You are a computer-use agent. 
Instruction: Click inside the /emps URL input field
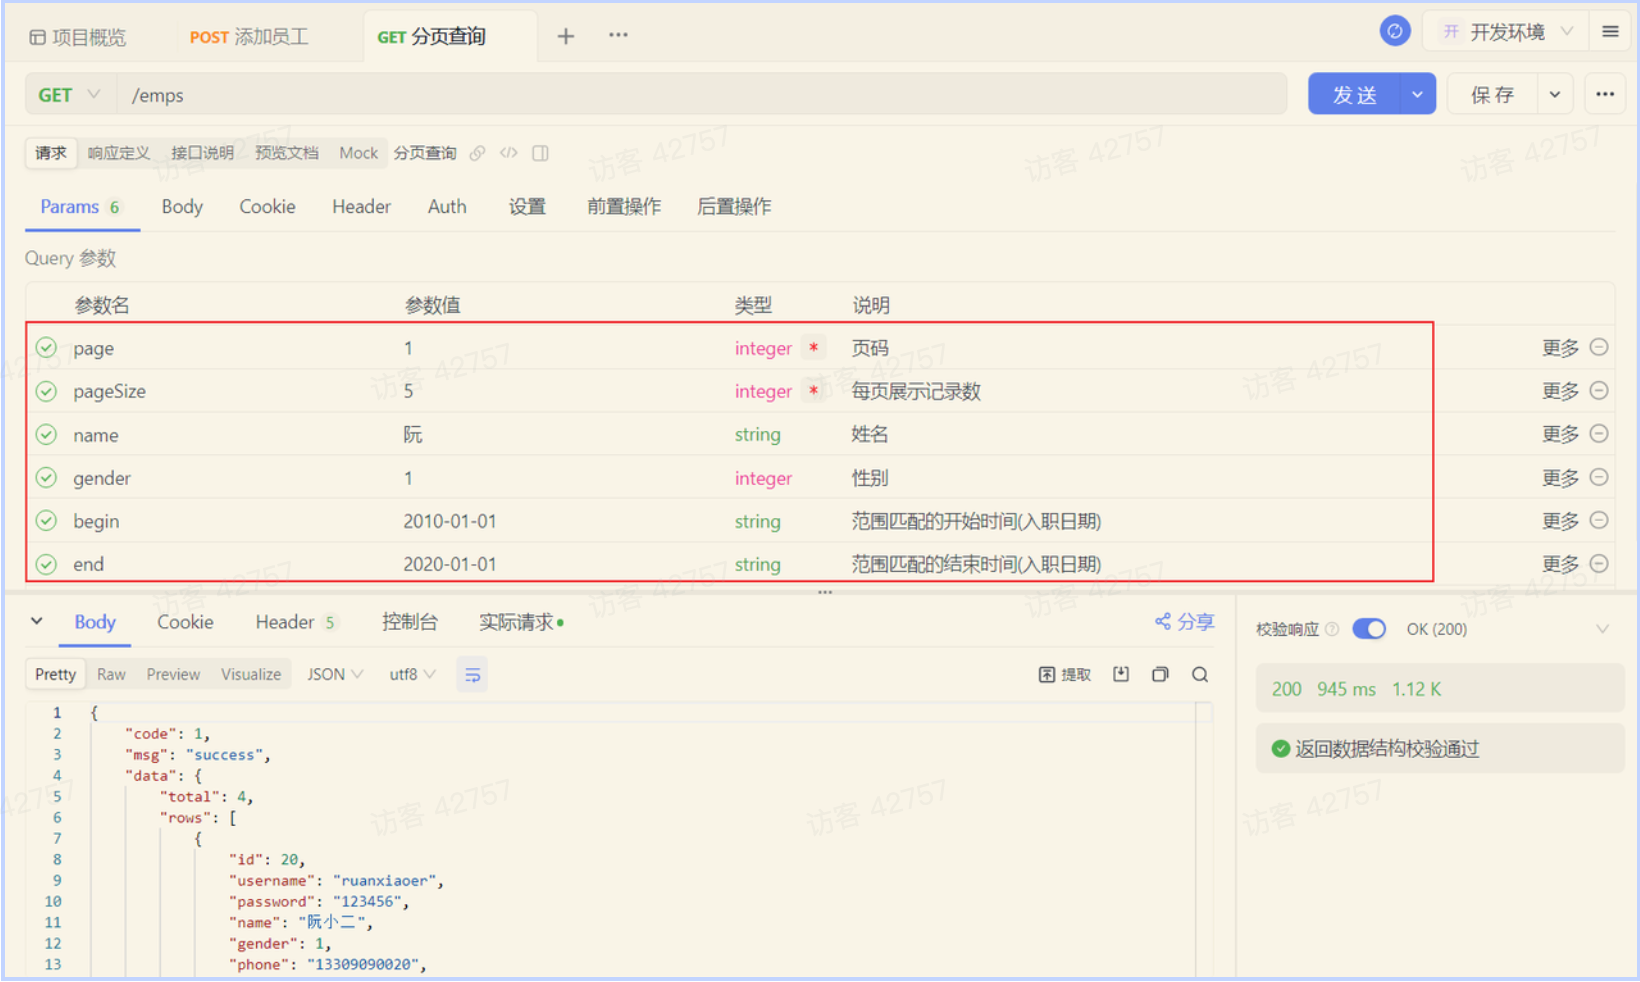point(400,94)
